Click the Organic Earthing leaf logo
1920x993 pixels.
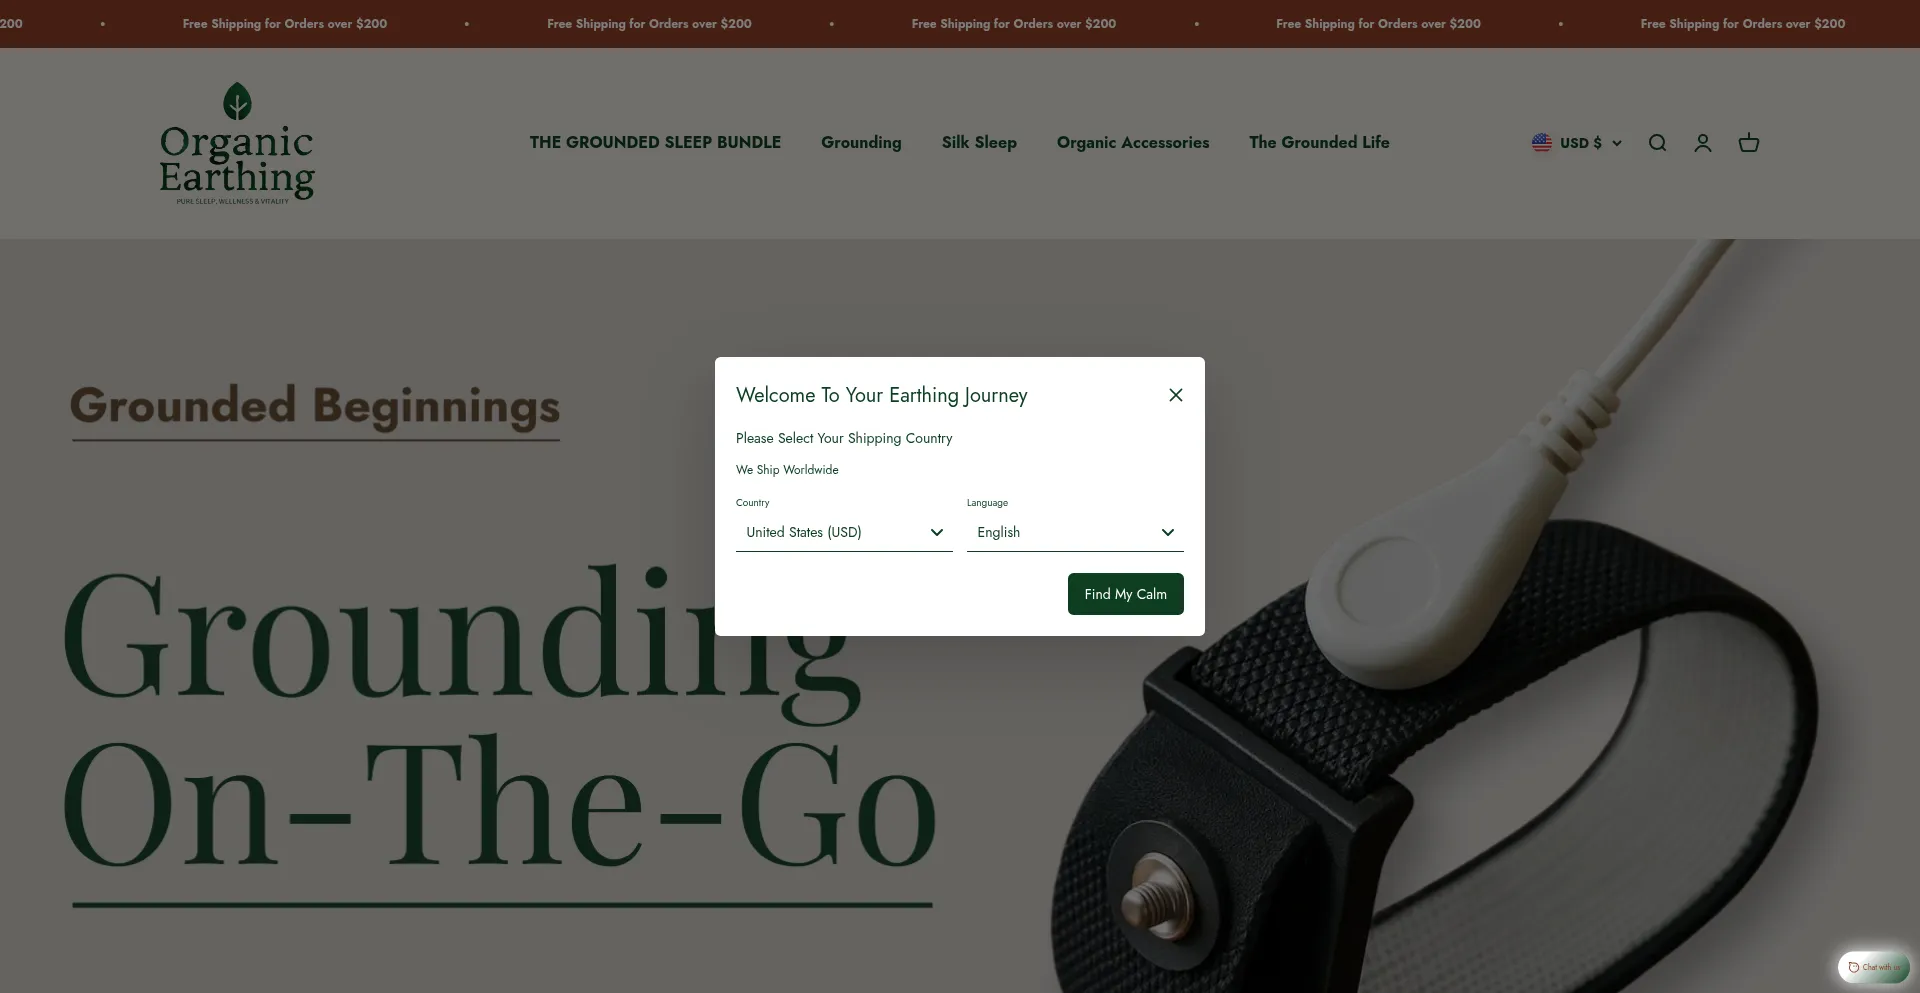click(237, 143)
